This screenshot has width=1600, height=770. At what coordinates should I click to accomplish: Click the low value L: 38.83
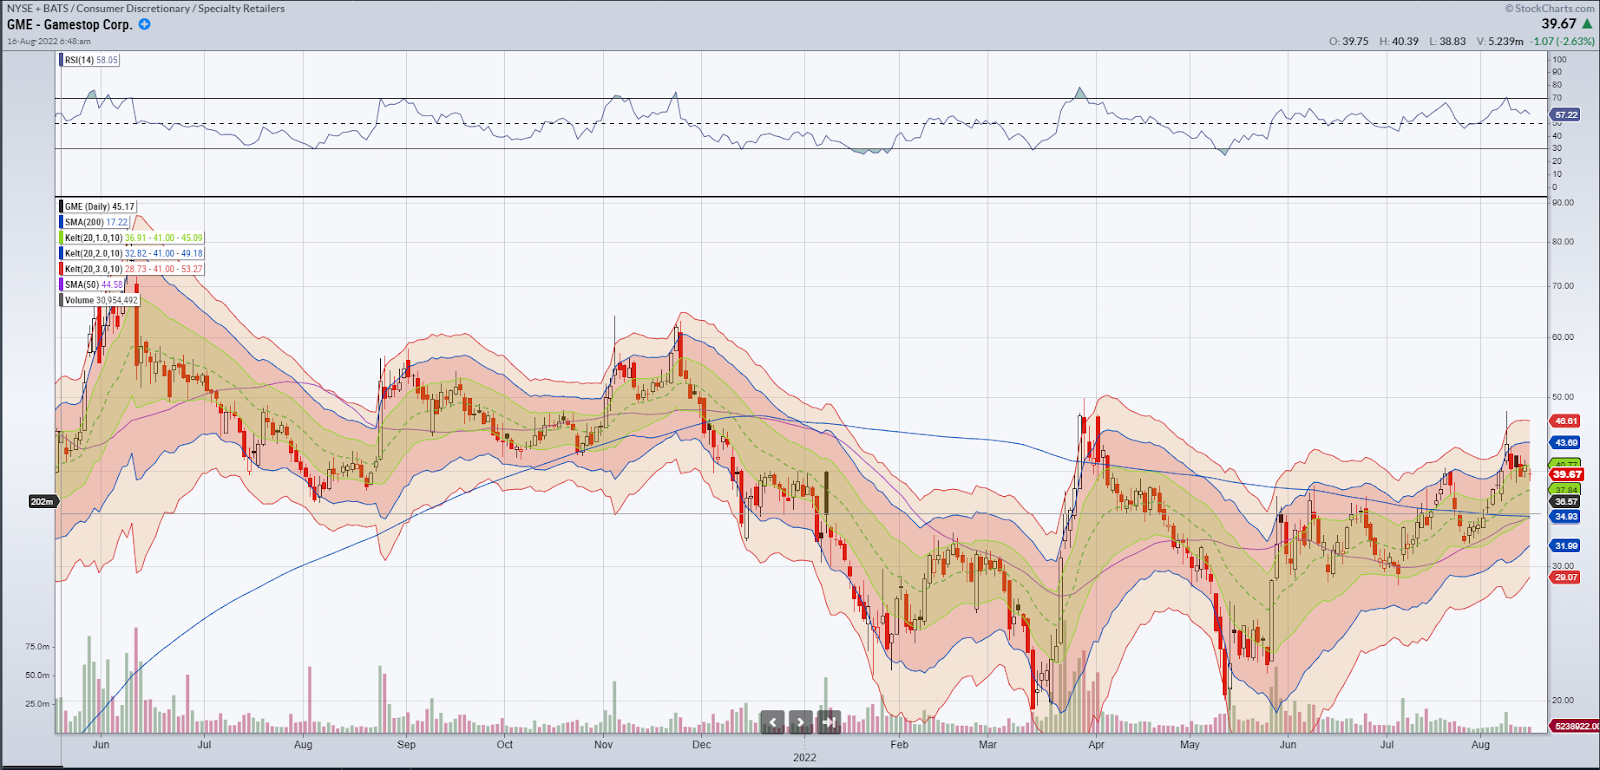click(1448, 41)
